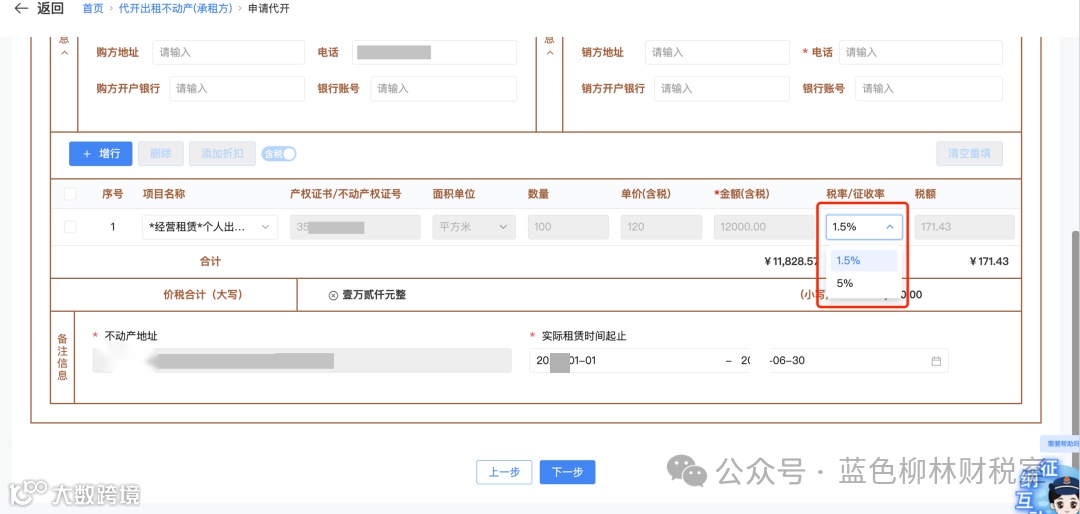Click the 税额 field showing 171.43

964,227
